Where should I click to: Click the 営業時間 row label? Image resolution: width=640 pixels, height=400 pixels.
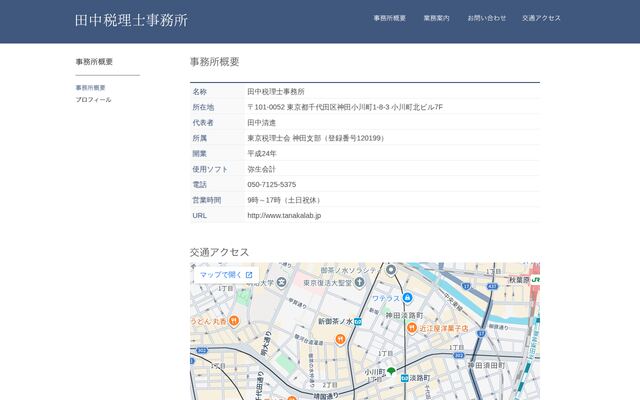pos(207,200)
